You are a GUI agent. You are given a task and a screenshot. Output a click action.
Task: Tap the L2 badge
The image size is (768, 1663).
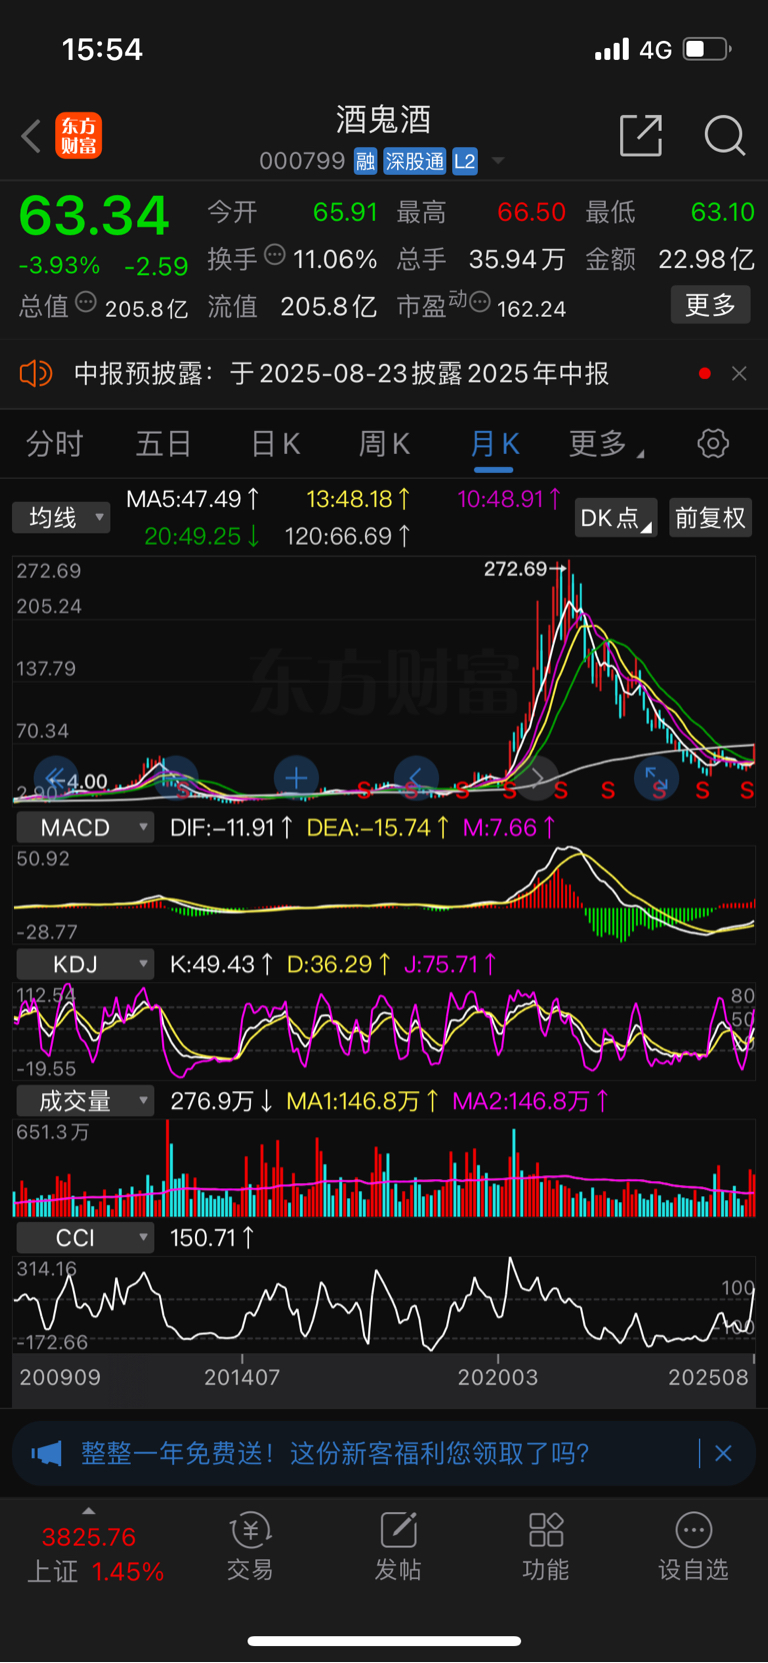tap(465, 161)
